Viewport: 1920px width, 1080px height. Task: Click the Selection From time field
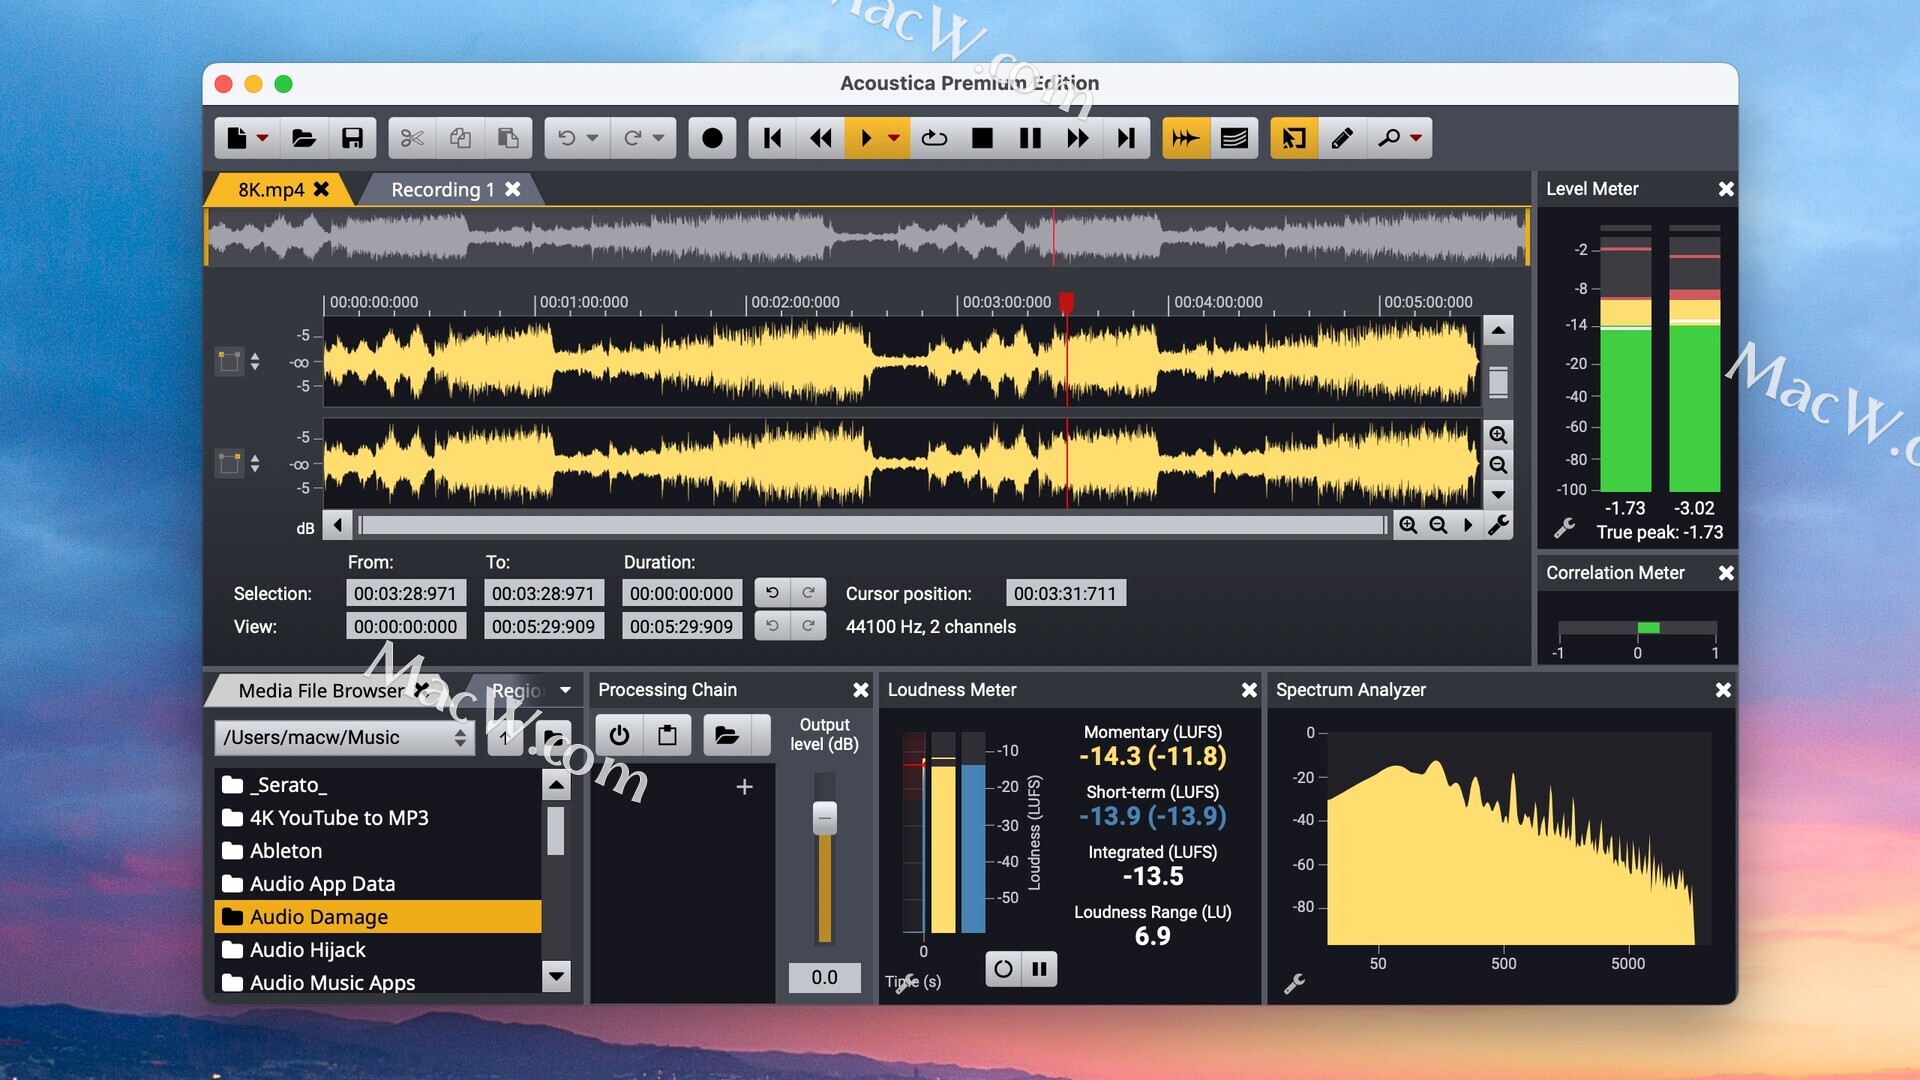tap(405, 593)
